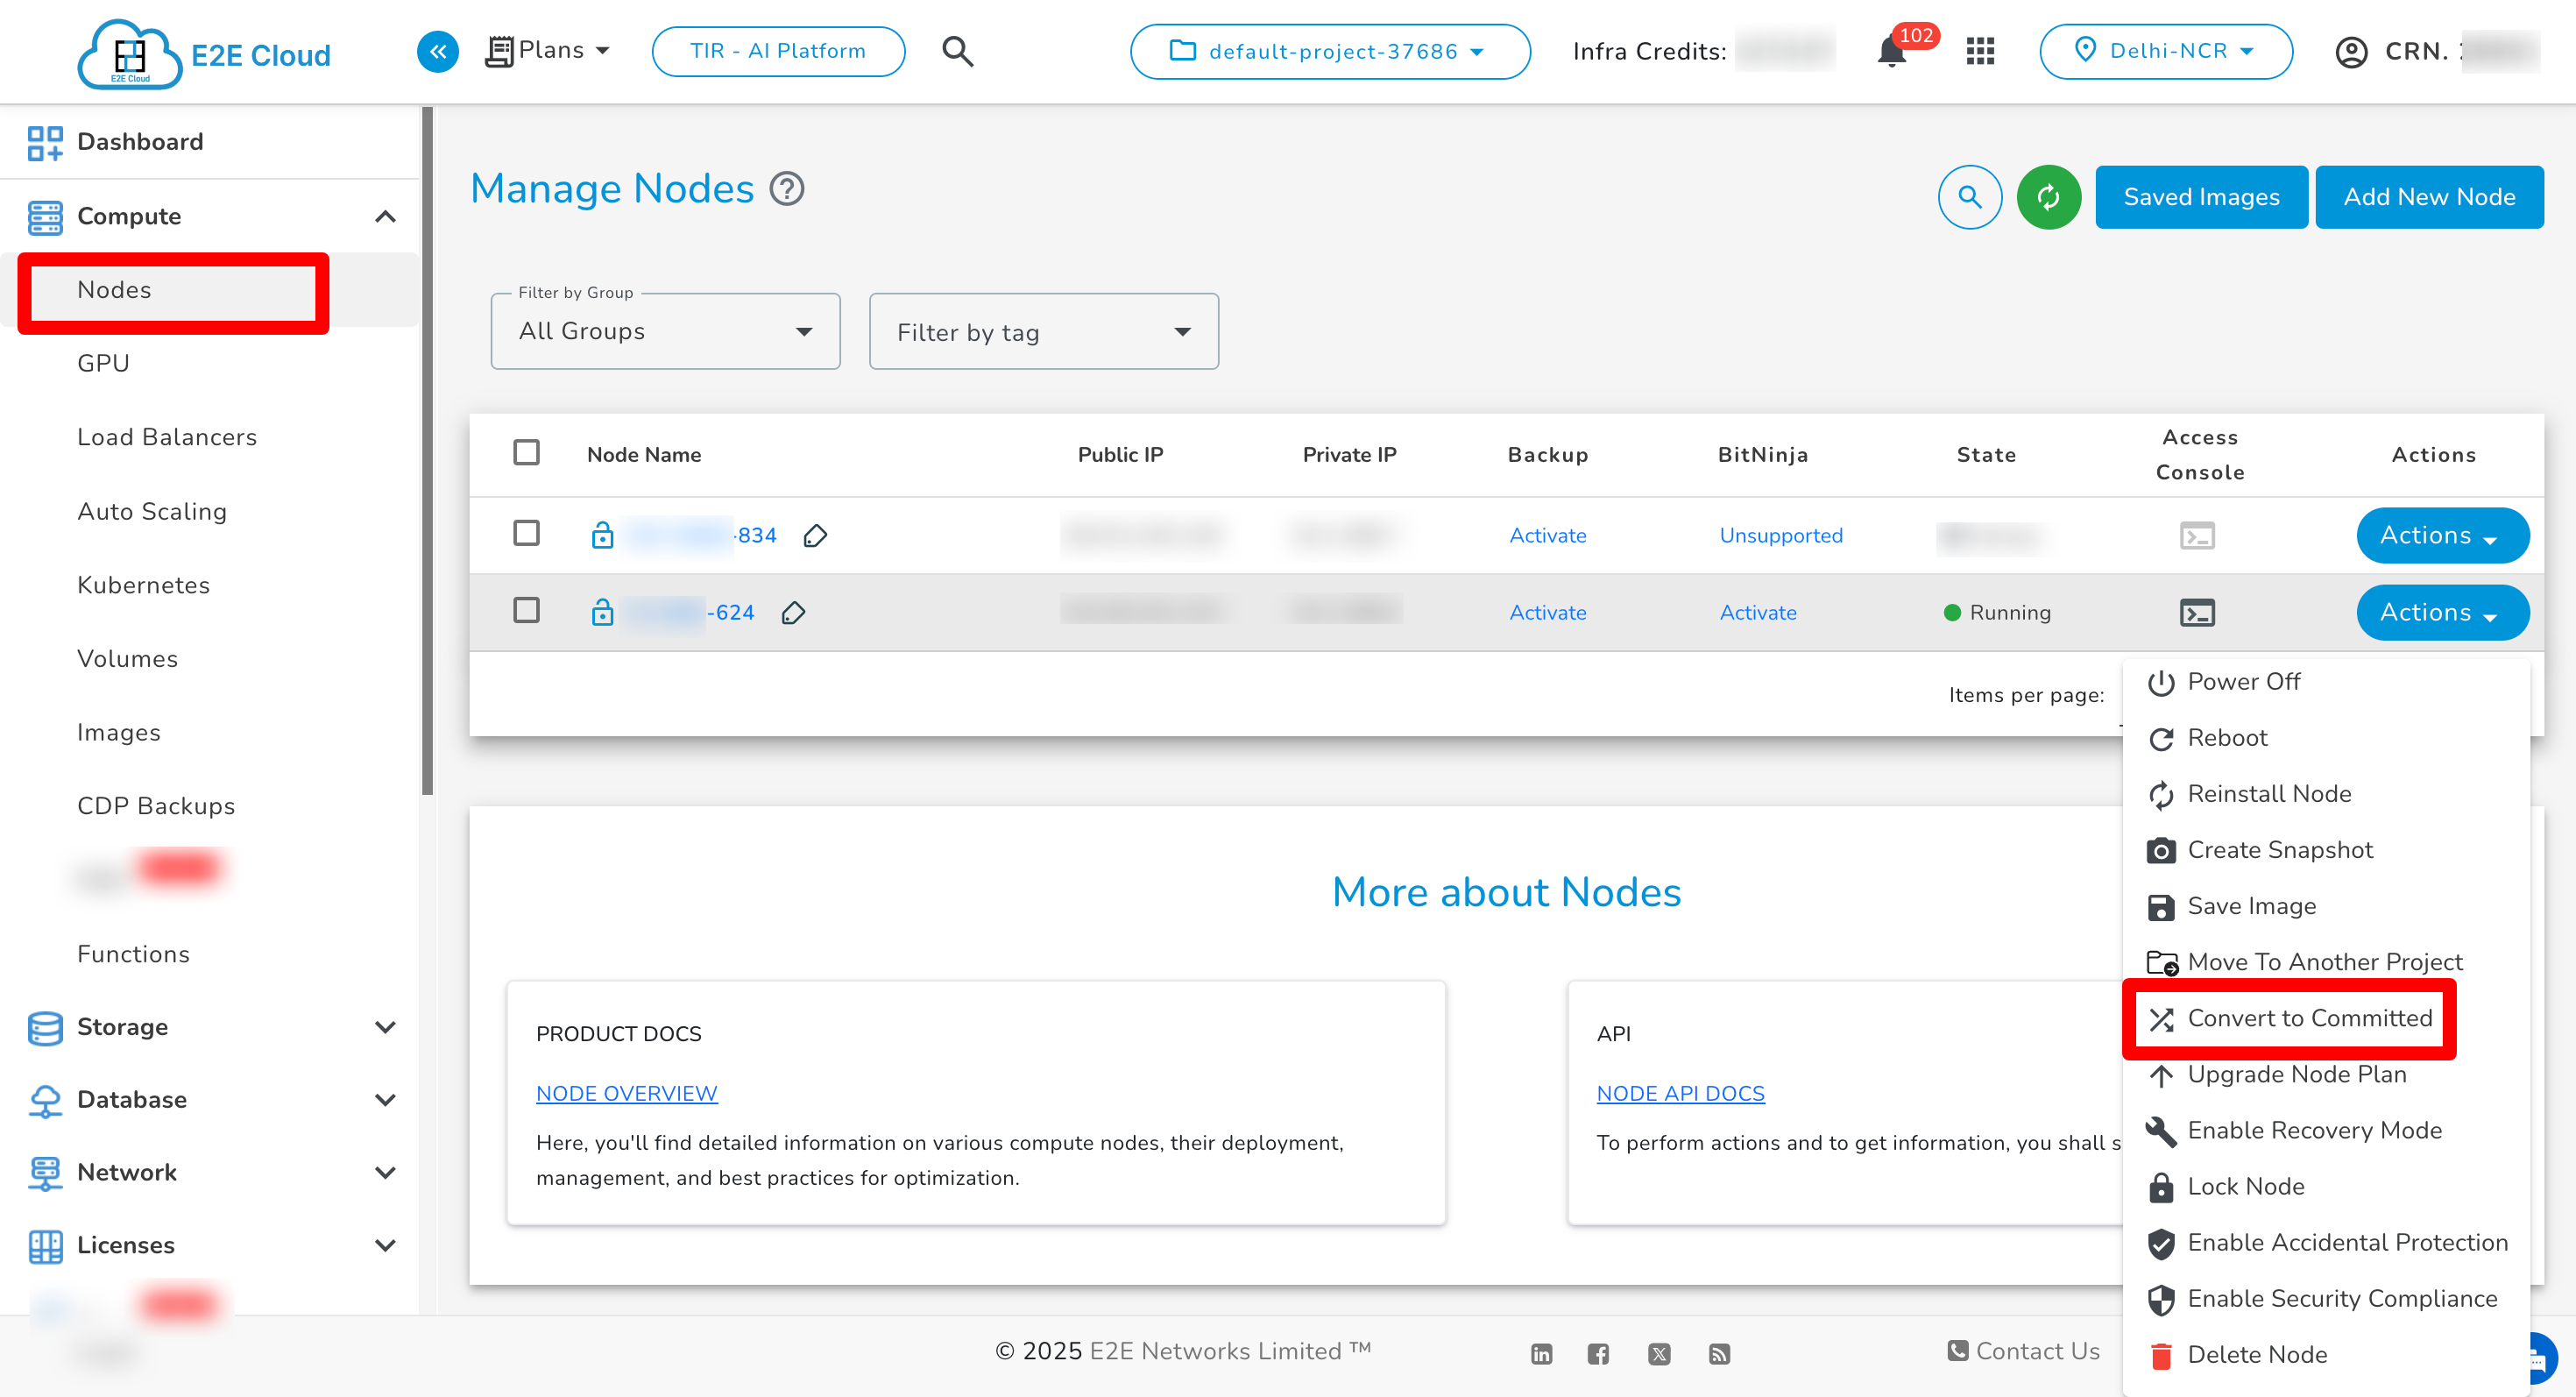The width and height of the screenshot is (2576, 1397).
Task: Open Actions dropdown for node -834
Action: (2442, 536)
